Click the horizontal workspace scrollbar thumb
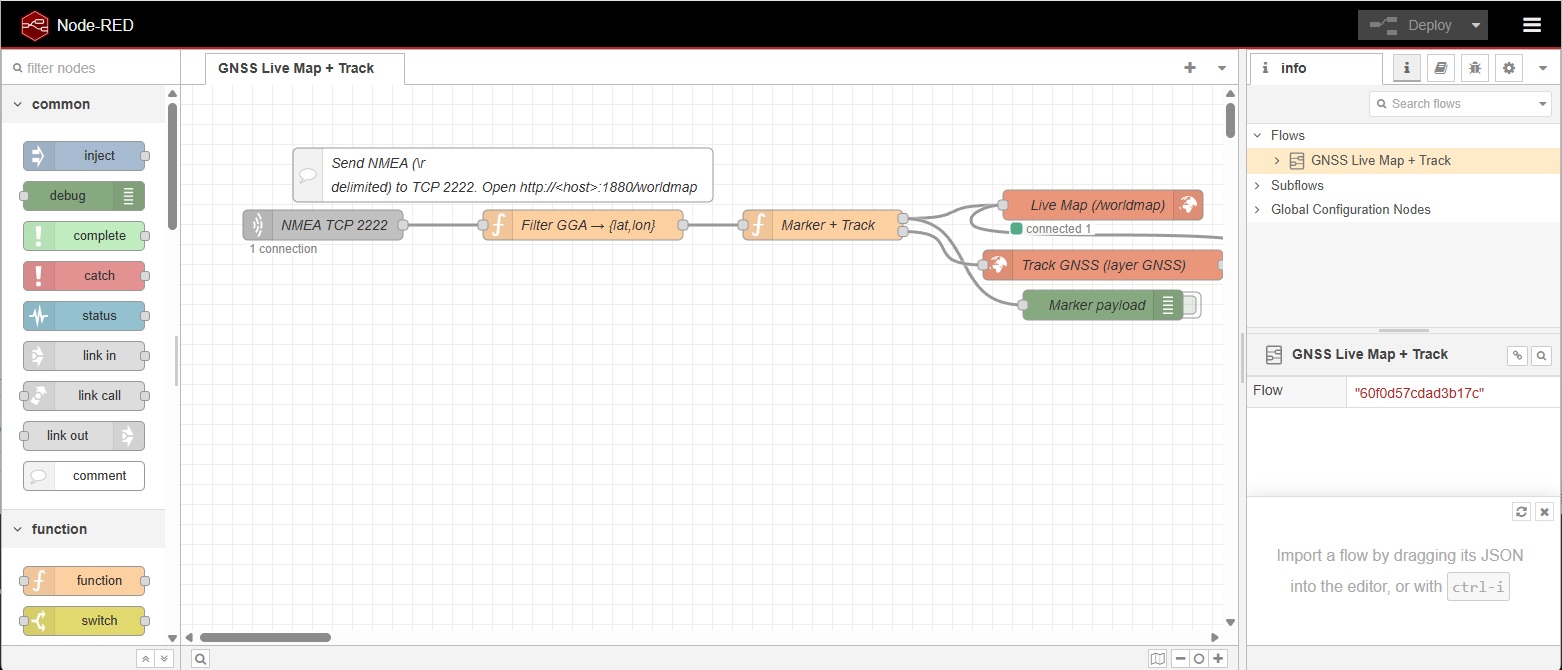The image size is (1562, 670). (265, 637)
